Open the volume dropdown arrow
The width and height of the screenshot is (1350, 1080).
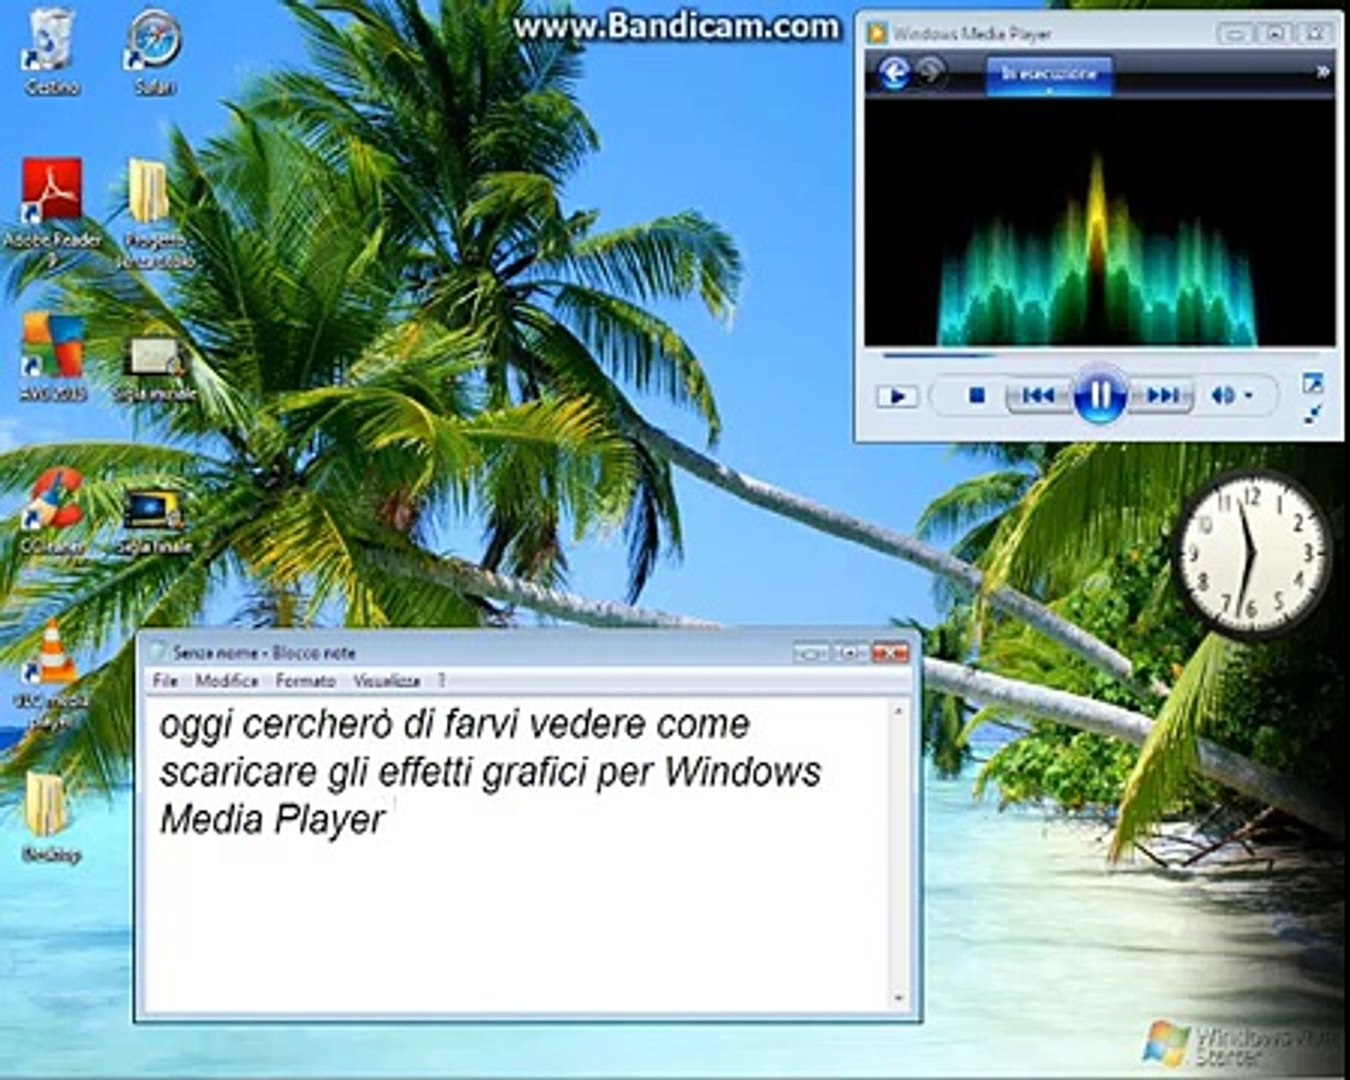(1248, 396)
